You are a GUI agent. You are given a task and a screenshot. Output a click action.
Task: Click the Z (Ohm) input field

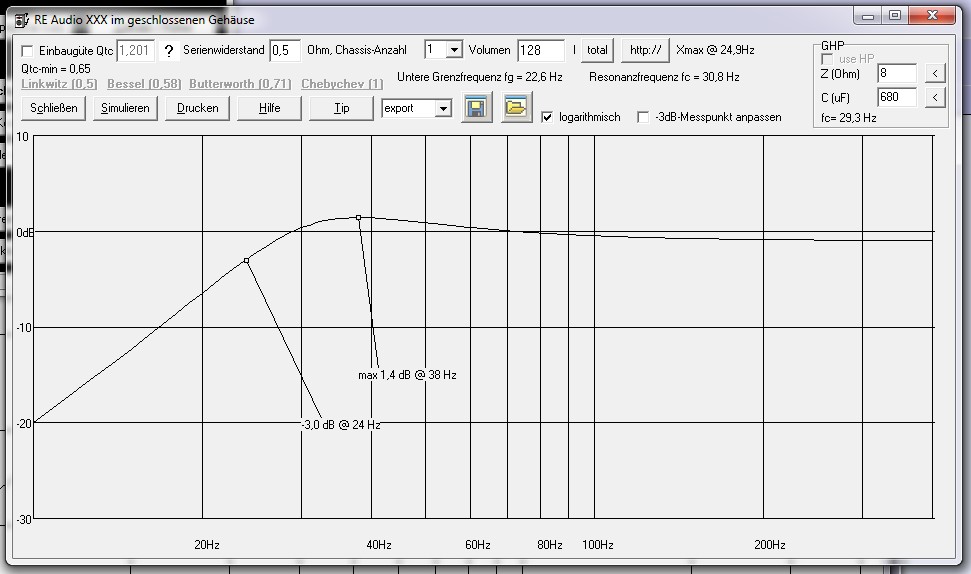pyautogui.click(x=897, y=73)
